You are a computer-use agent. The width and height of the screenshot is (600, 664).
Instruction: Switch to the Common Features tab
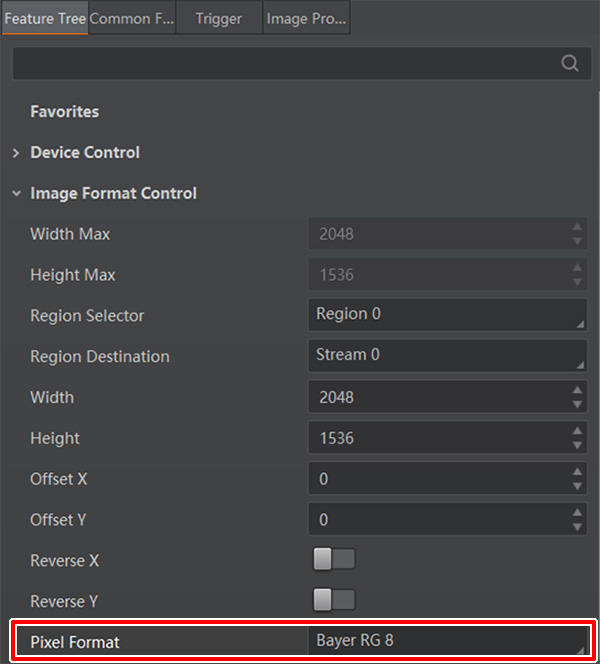tap(132, 18)
